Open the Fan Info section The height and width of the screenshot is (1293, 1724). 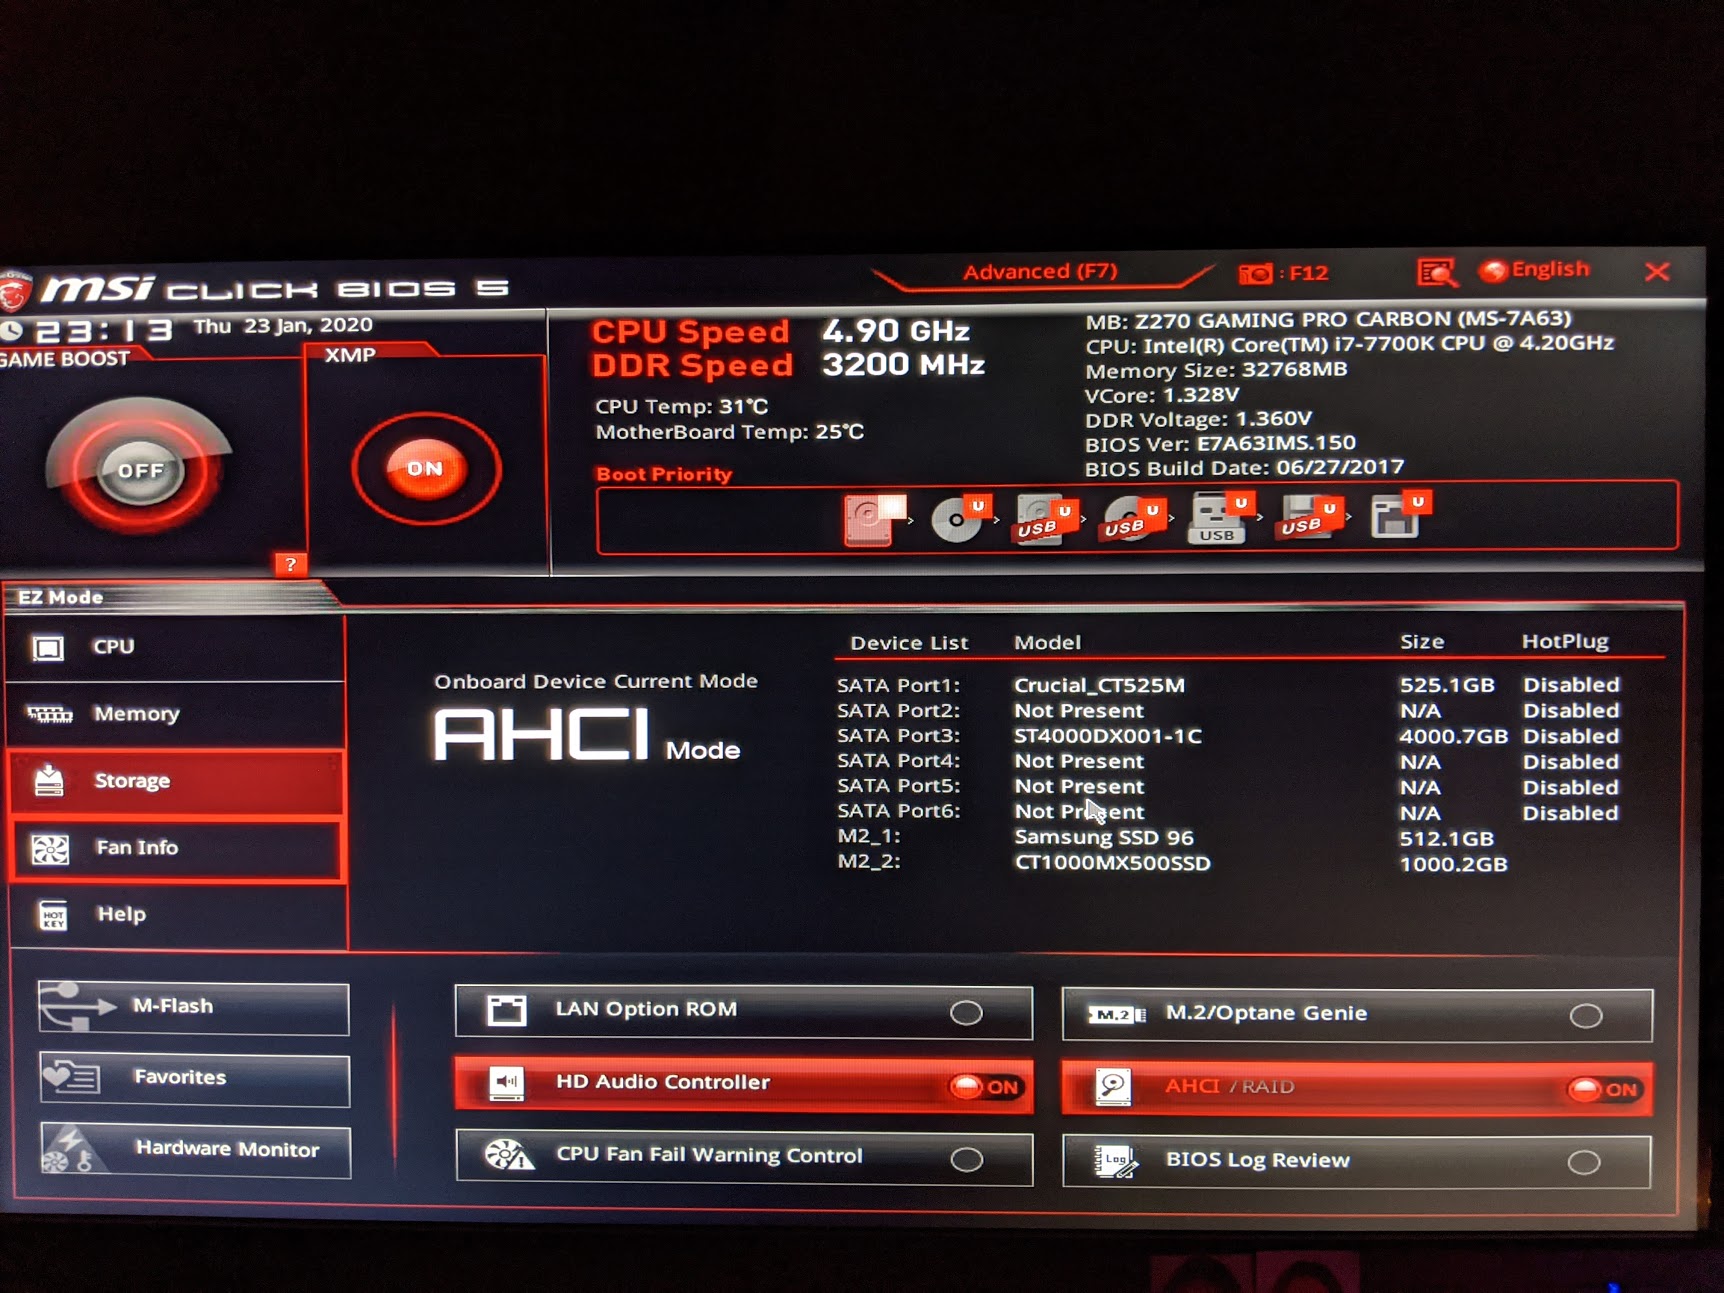177,849
